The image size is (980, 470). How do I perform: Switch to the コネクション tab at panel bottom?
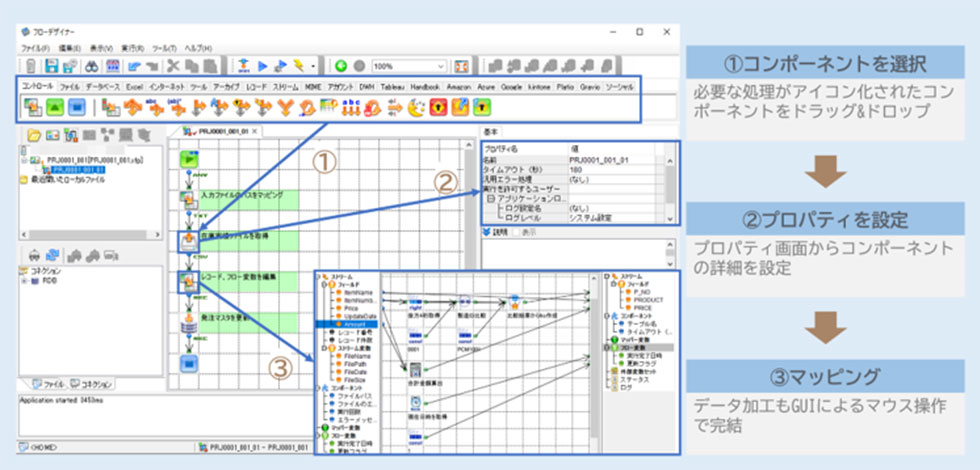click(x=90, y=384)
